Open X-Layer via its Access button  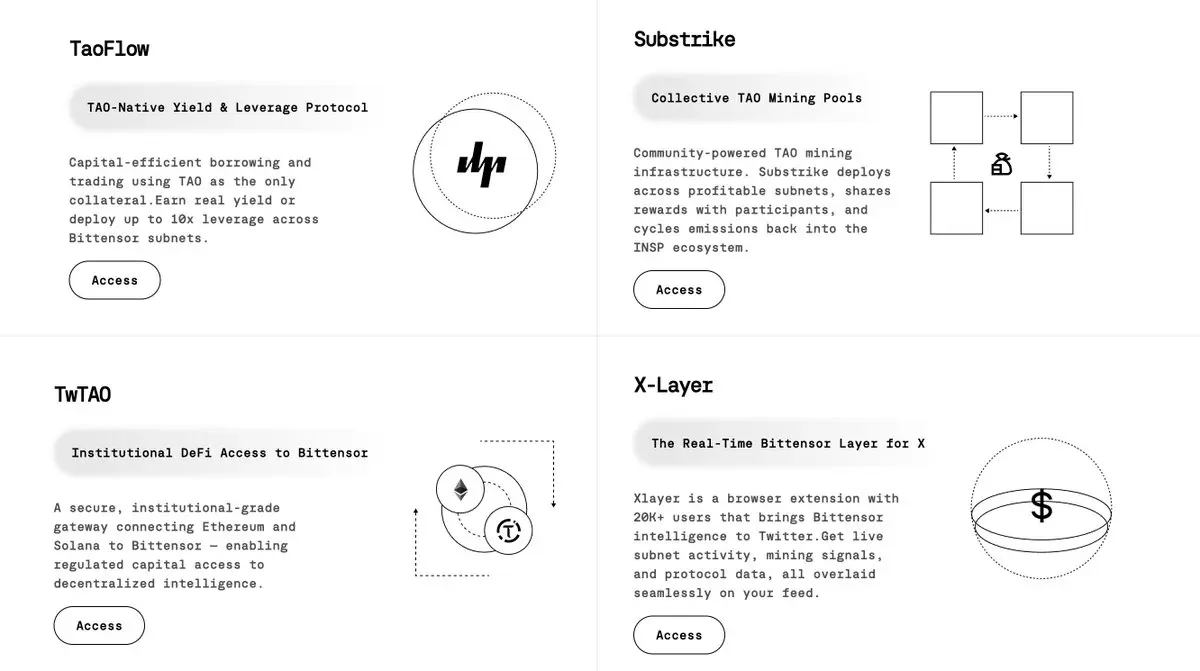(679, 635)
